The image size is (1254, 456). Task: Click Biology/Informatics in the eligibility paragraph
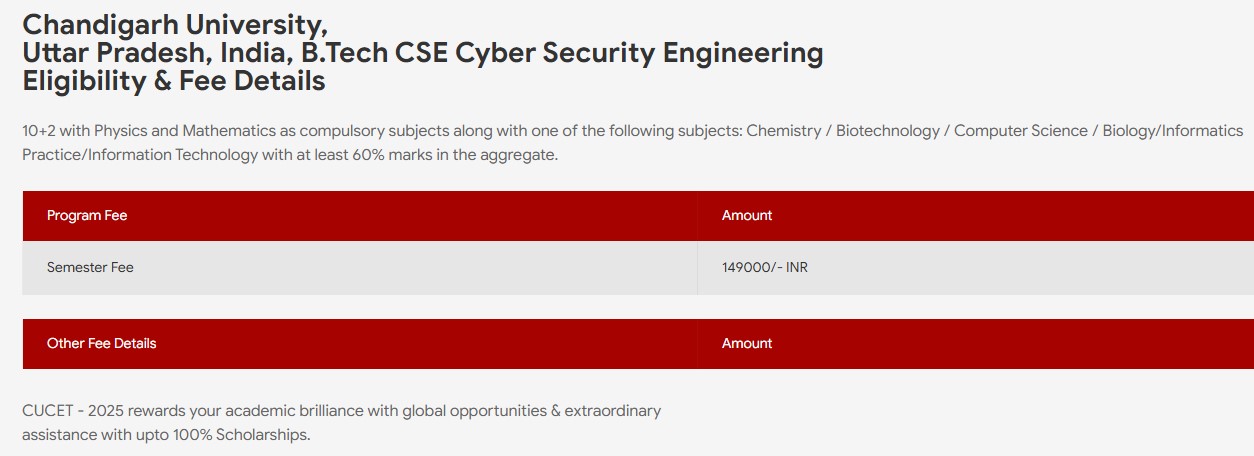pyautogui.click(x=1173, y=131)
